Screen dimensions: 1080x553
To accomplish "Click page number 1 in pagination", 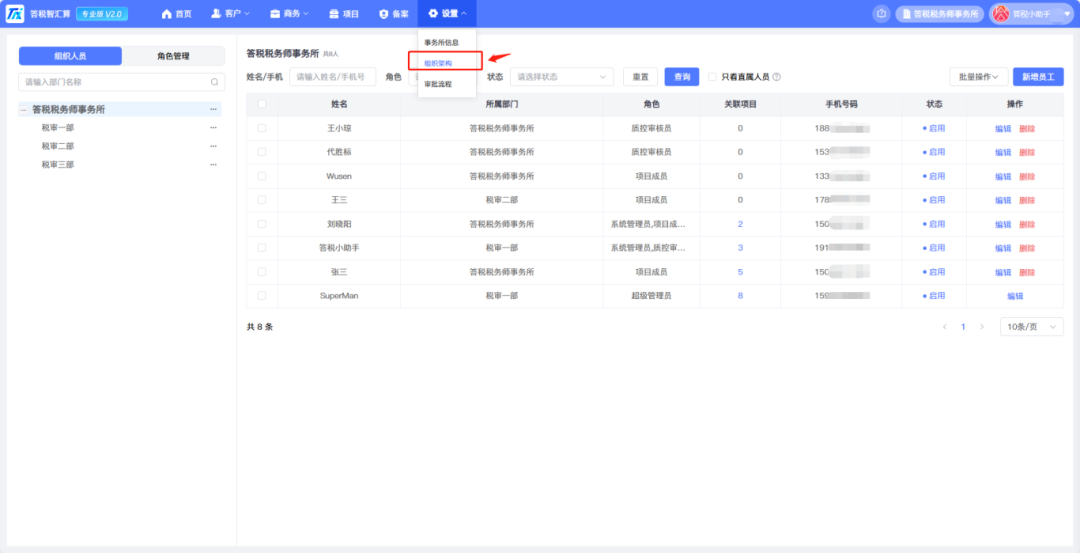I will tap(964, 326).
